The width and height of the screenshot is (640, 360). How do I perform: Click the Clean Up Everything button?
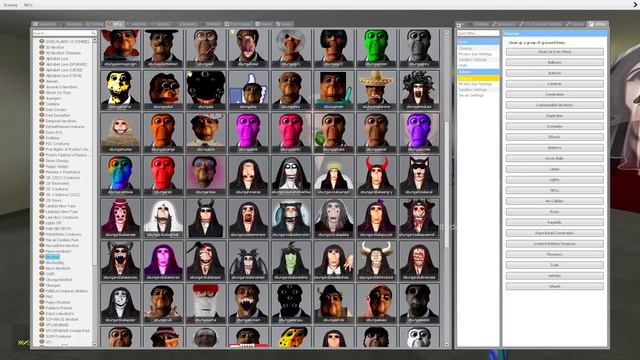tap(554, 52)
